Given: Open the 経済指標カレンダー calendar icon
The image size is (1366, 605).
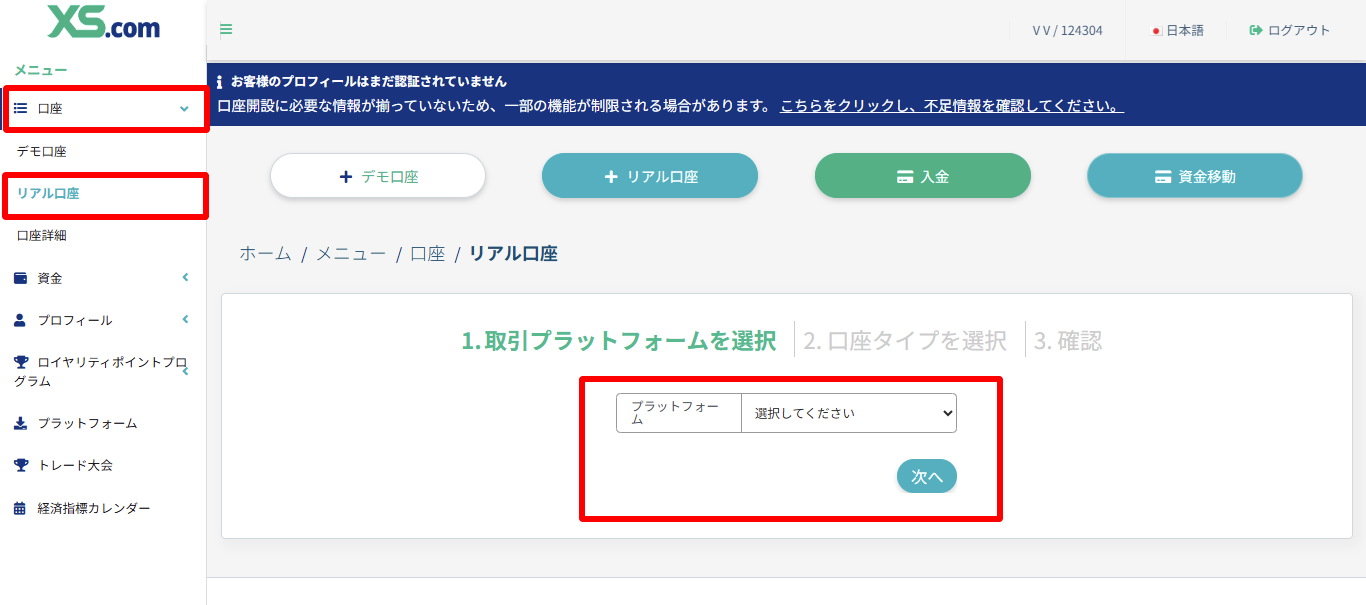Looking at the screenshot, I should click(x=21, y=507).
